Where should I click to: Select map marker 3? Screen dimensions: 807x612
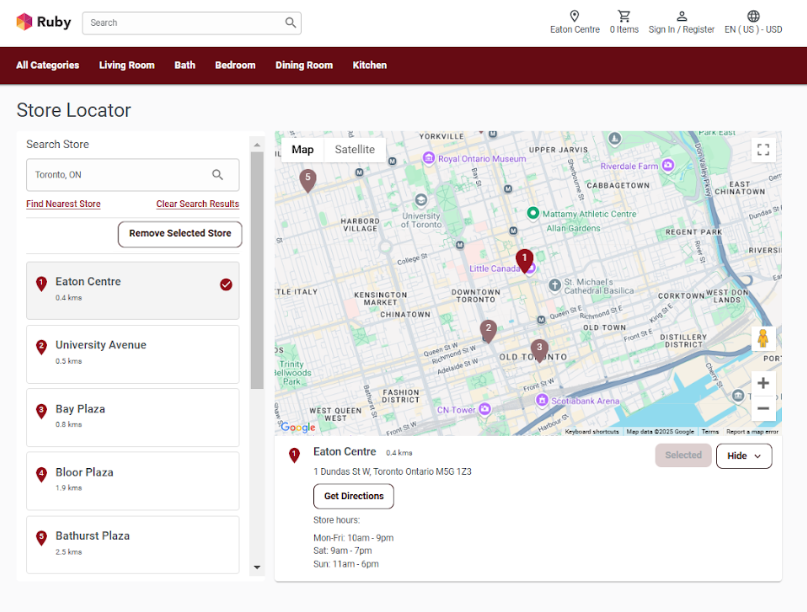(539, 350)
